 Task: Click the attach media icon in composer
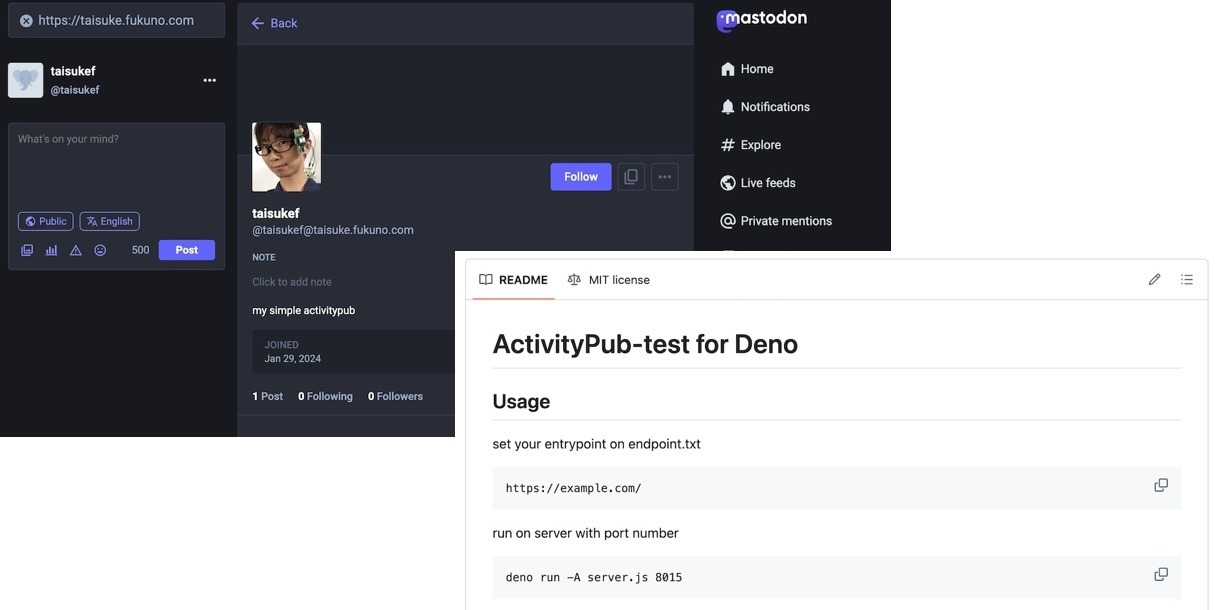pyautogui.click(x=27, y=250)
